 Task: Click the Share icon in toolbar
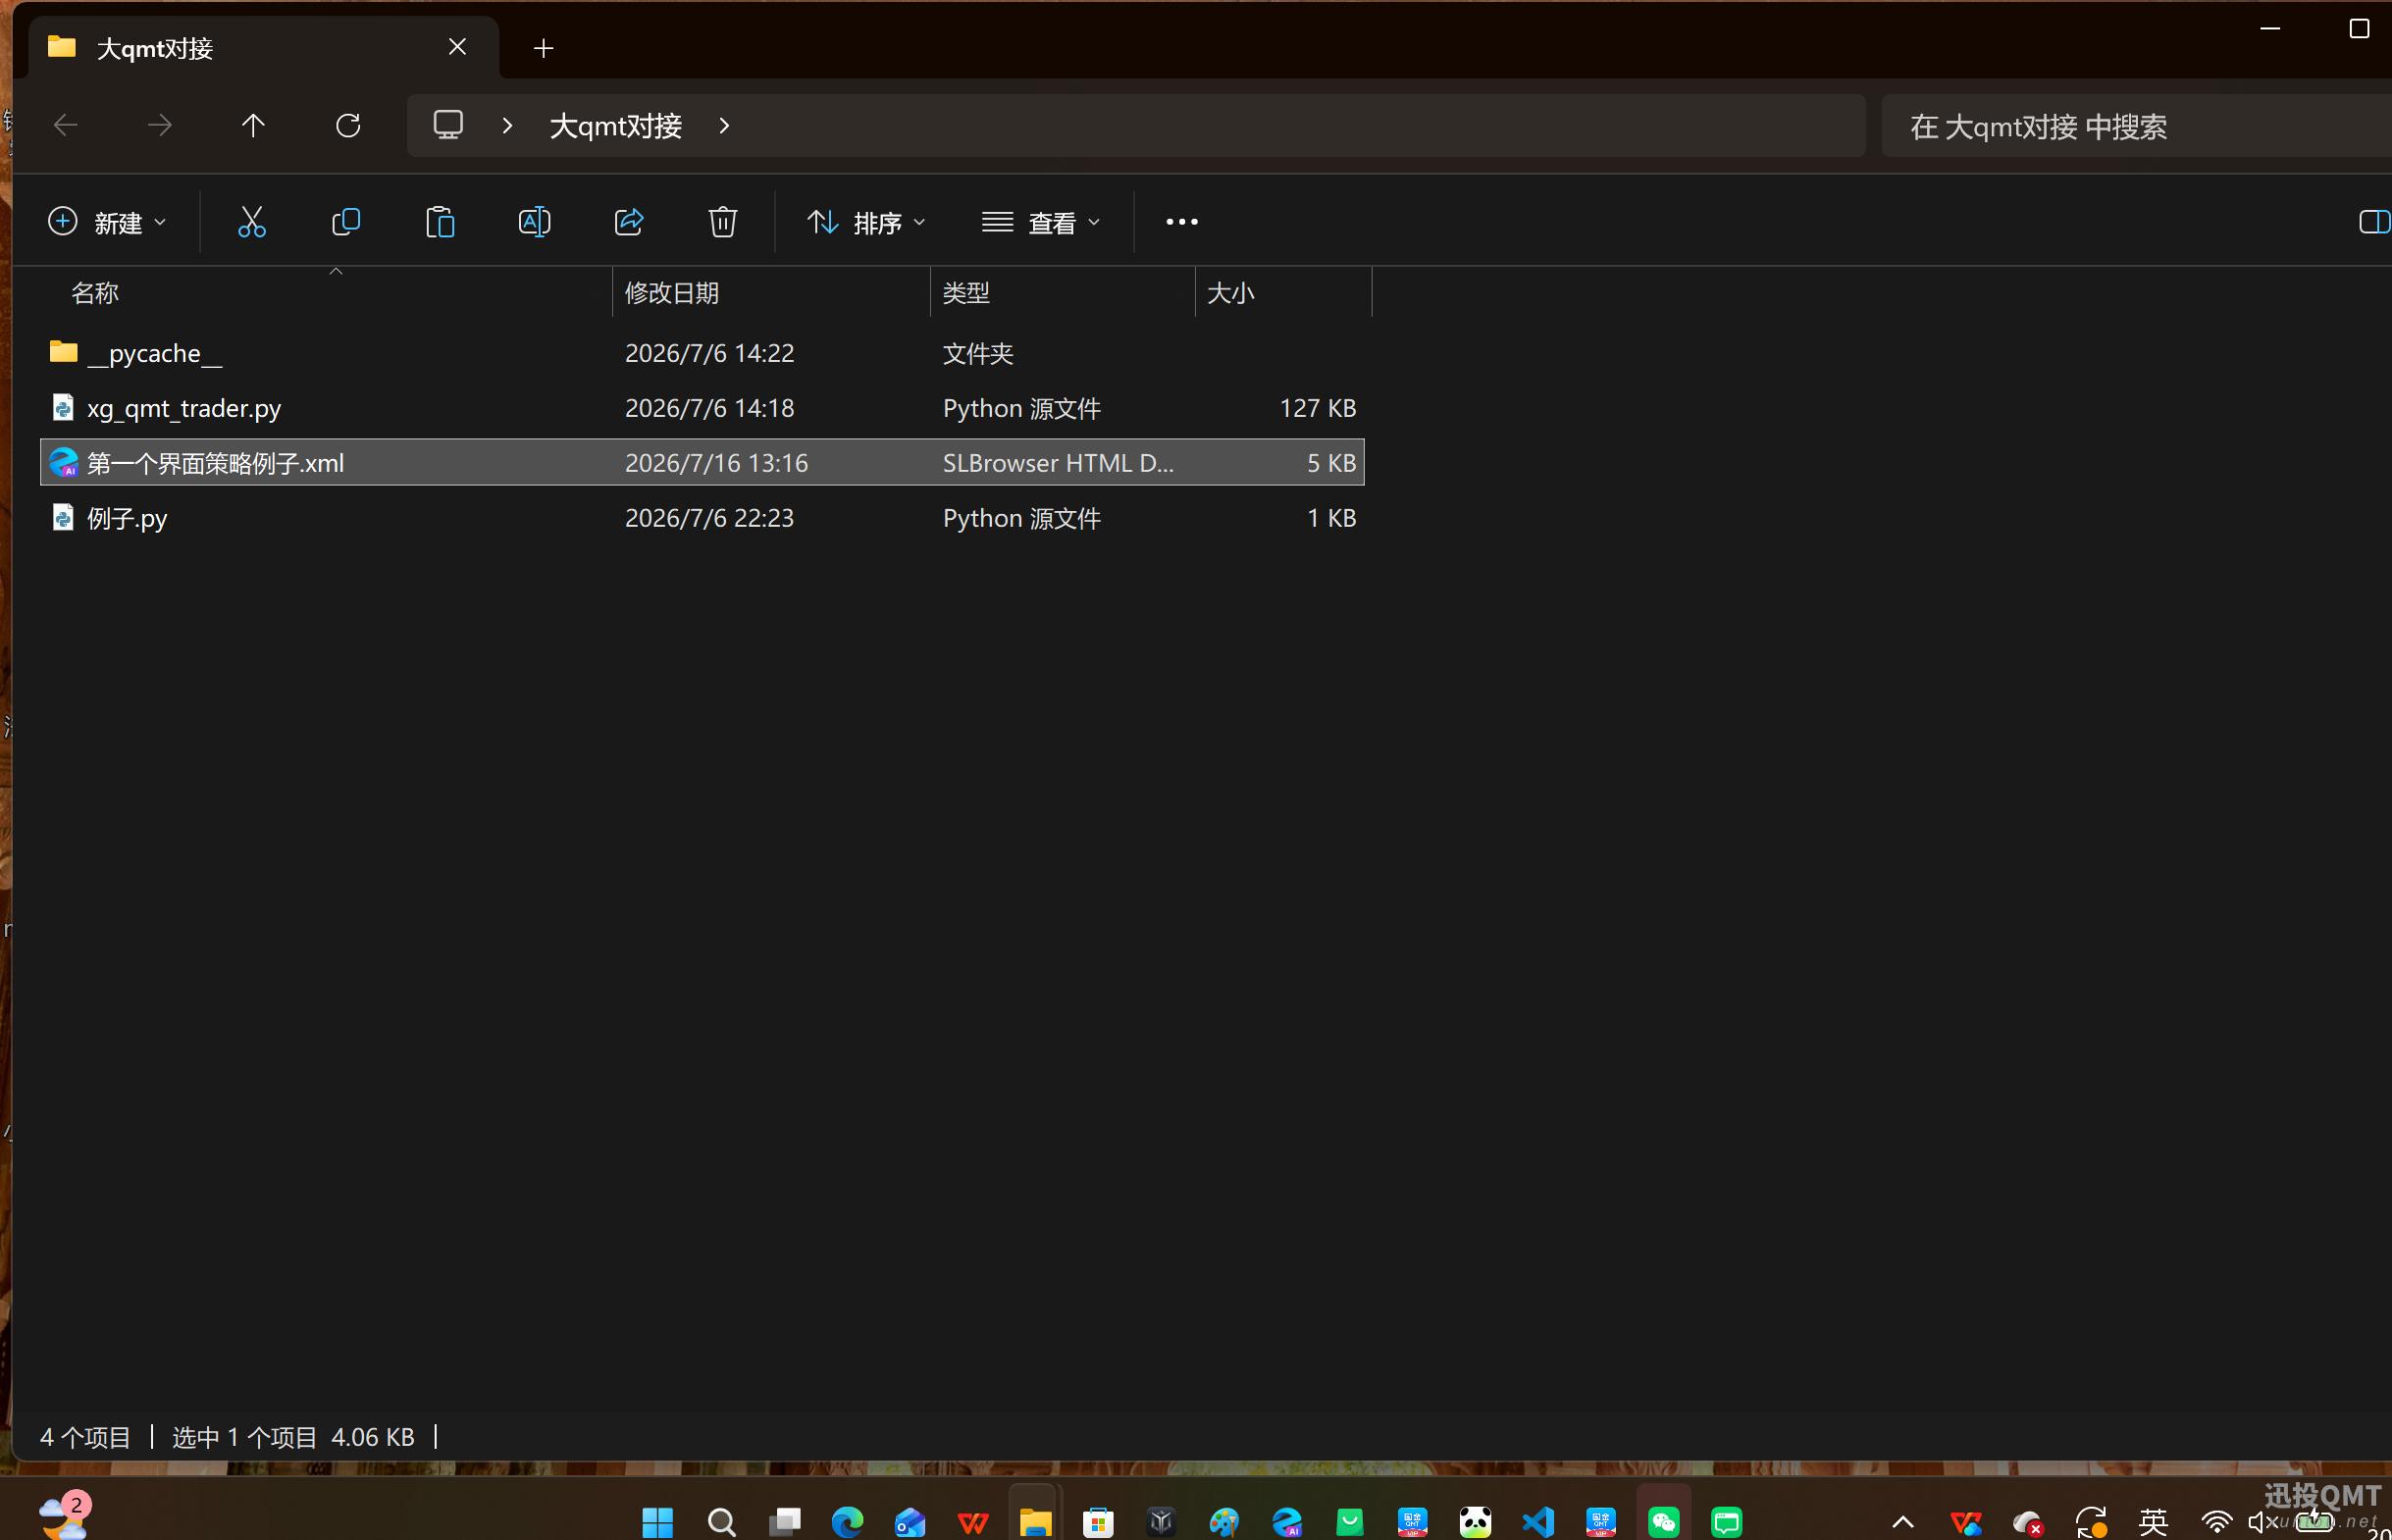point(629,222)
